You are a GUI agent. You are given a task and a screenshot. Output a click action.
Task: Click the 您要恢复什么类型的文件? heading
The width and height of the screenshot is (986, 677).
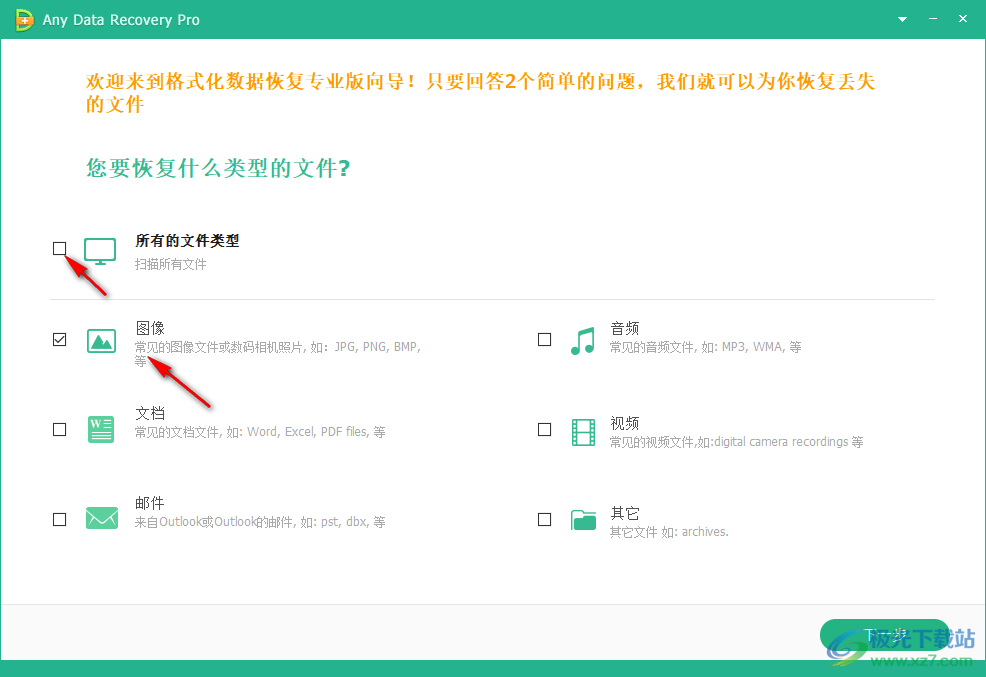pyautogui.click(x=218, y=168)
